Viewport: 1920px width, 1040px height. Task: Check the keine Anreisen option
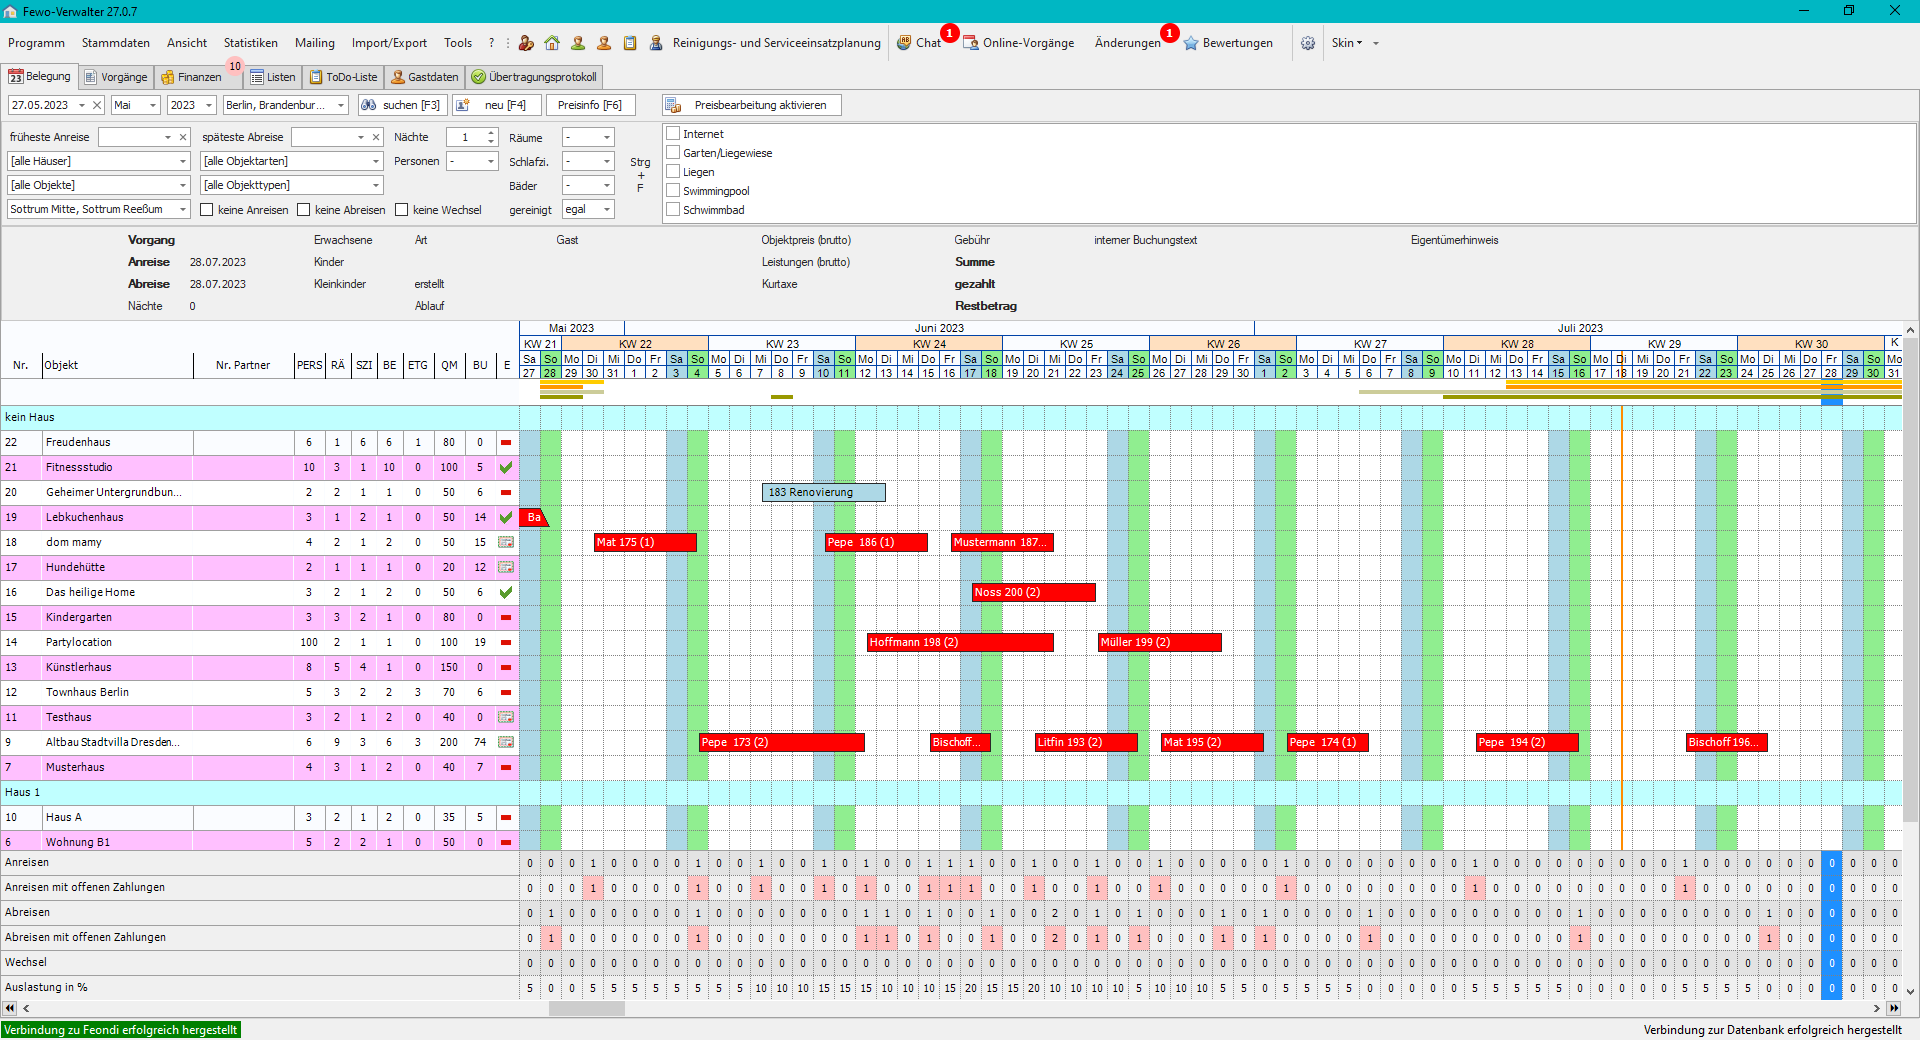point(207,210)
